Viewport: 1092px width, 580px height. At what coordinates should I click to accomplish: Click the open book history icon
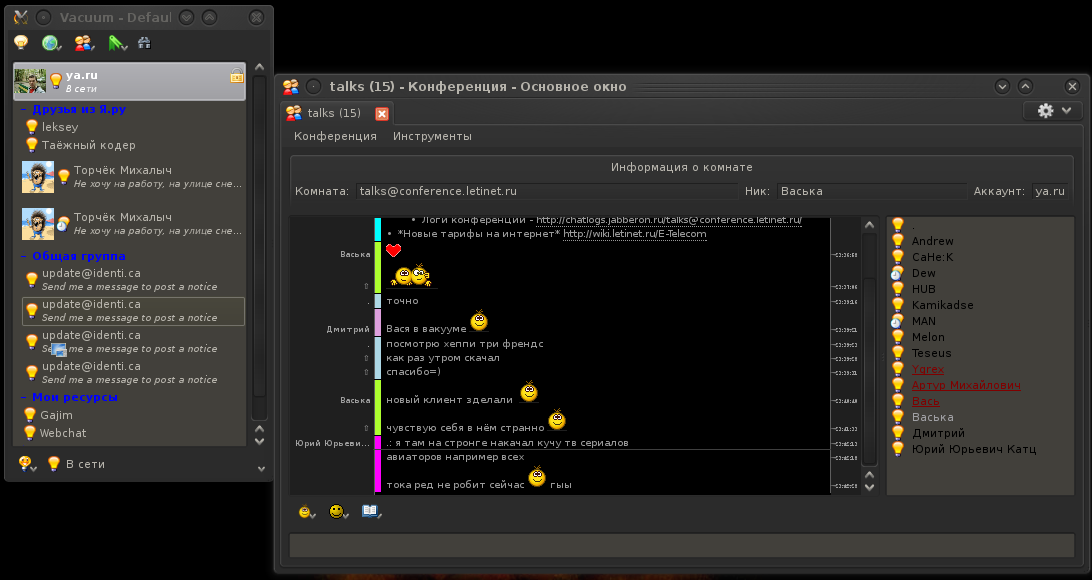pyautogui.click(x=371, y=512)
